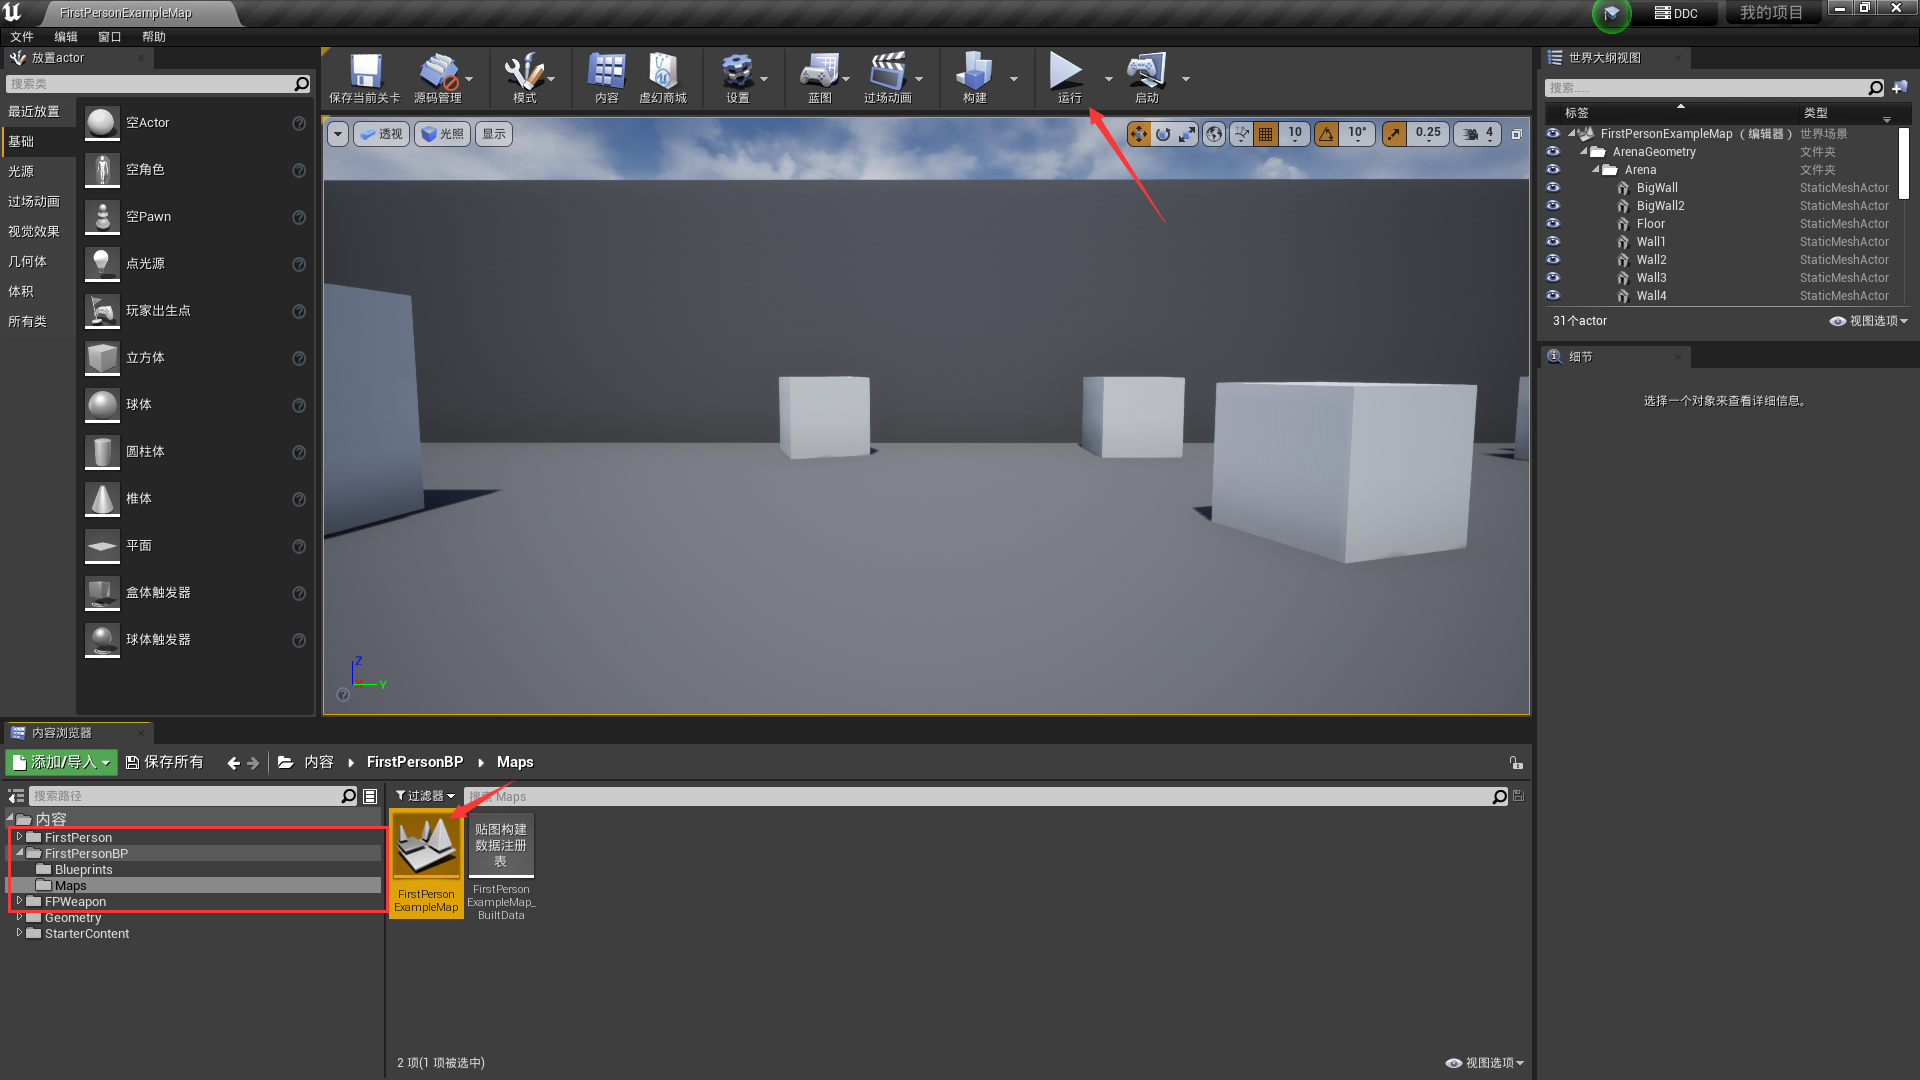Expand FirstPerson folder in tree

[x=19, y=837]
